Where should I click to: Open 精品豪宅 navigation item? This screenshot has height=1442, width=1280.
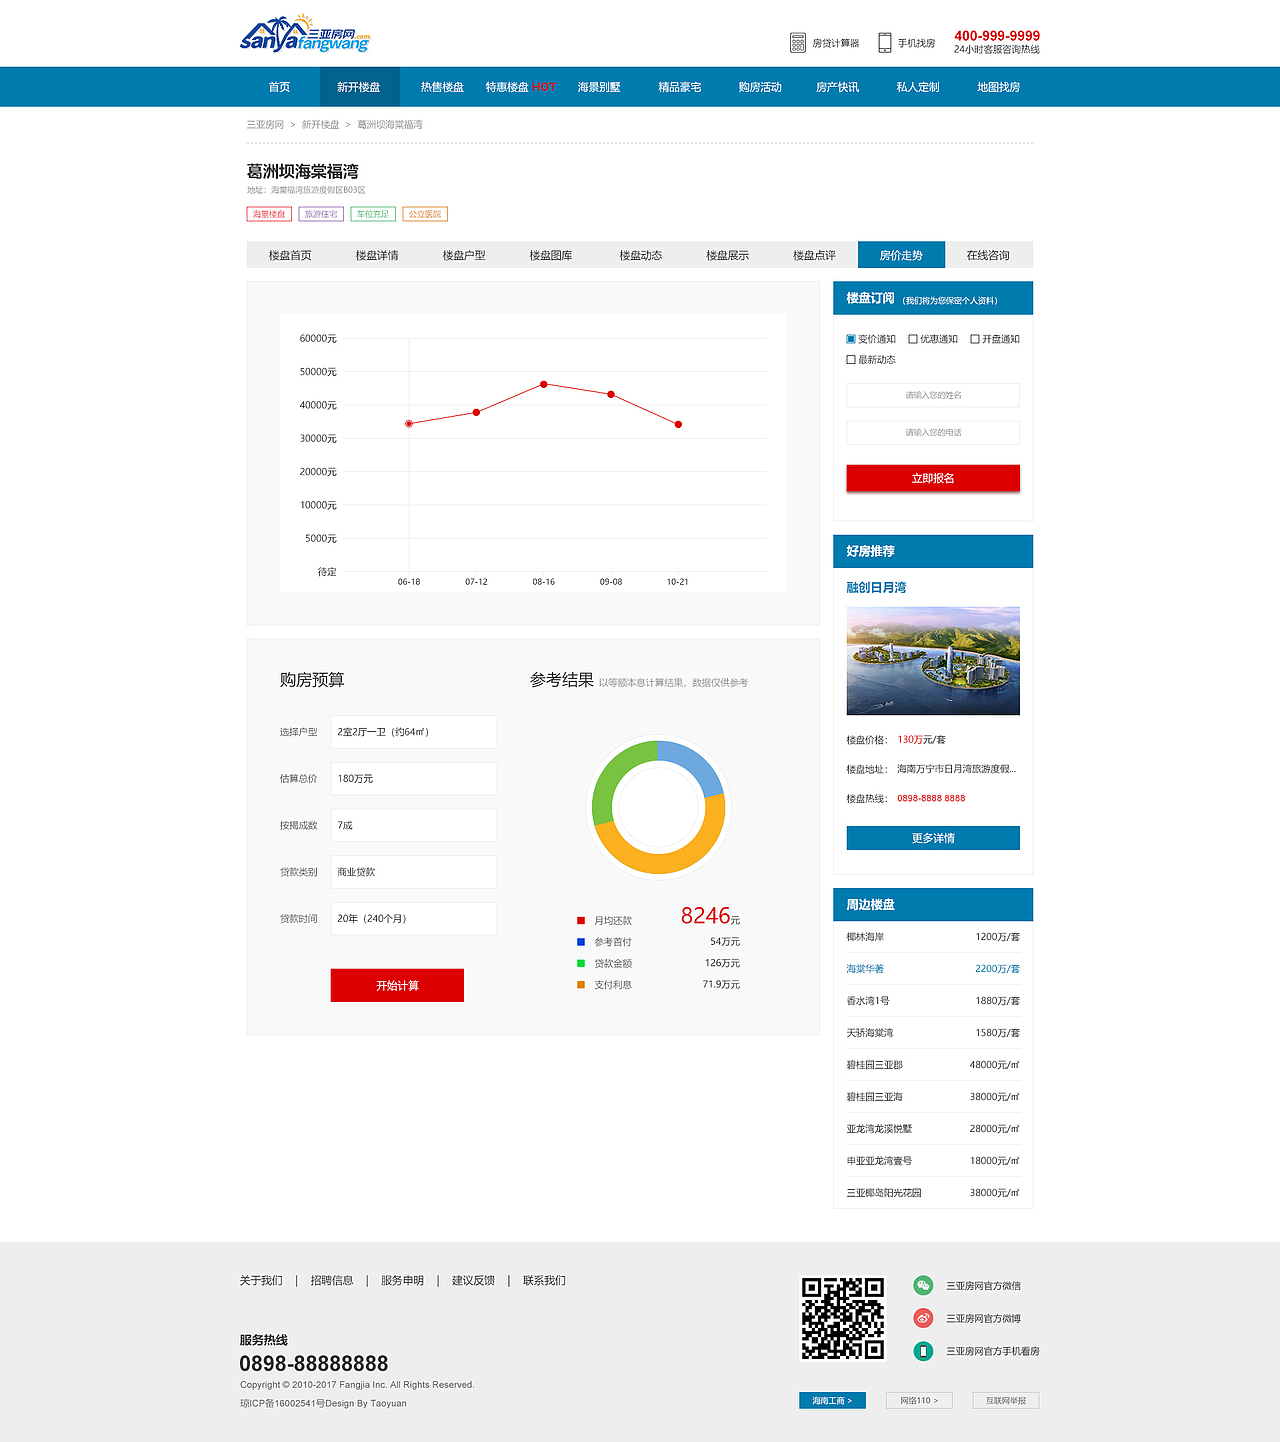click(x=680, y=87)
